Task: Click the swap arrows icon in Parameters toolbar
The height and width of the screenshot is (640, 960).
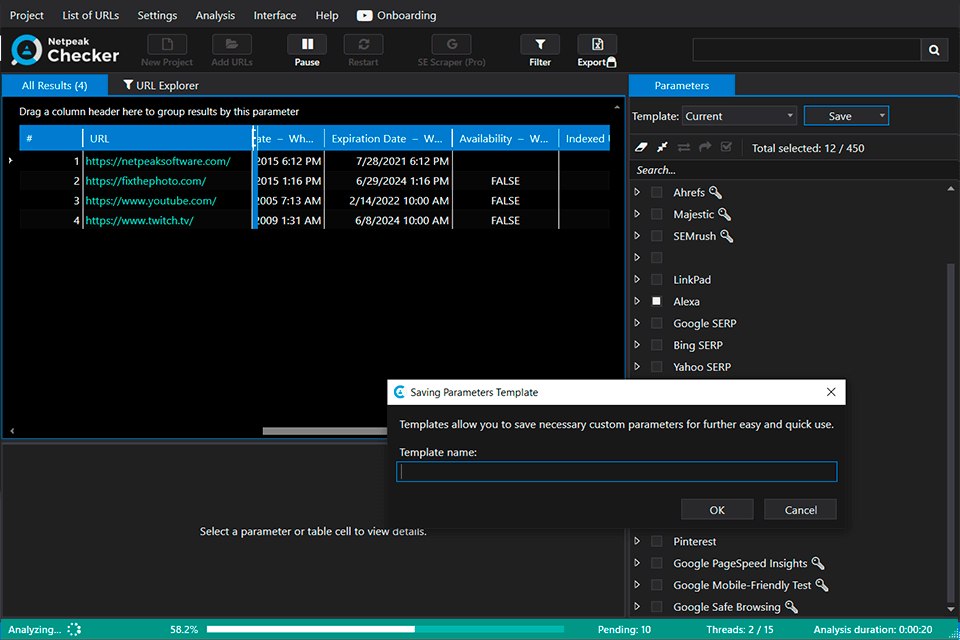Action: coord(683,148)
